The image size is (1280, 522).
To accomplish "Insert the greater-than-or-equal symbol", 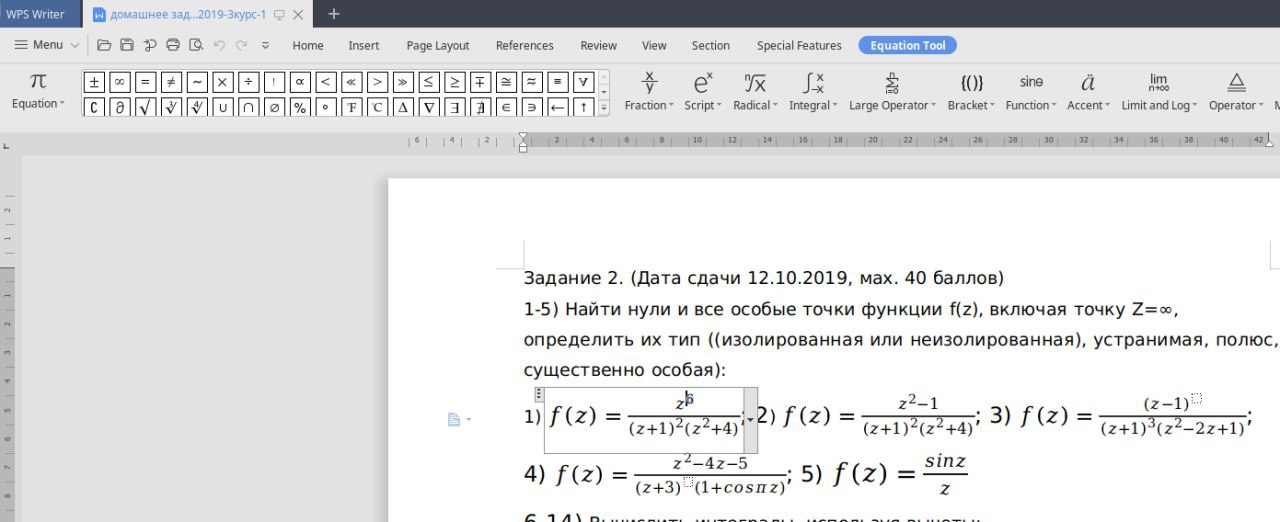I will coord(455,82).
